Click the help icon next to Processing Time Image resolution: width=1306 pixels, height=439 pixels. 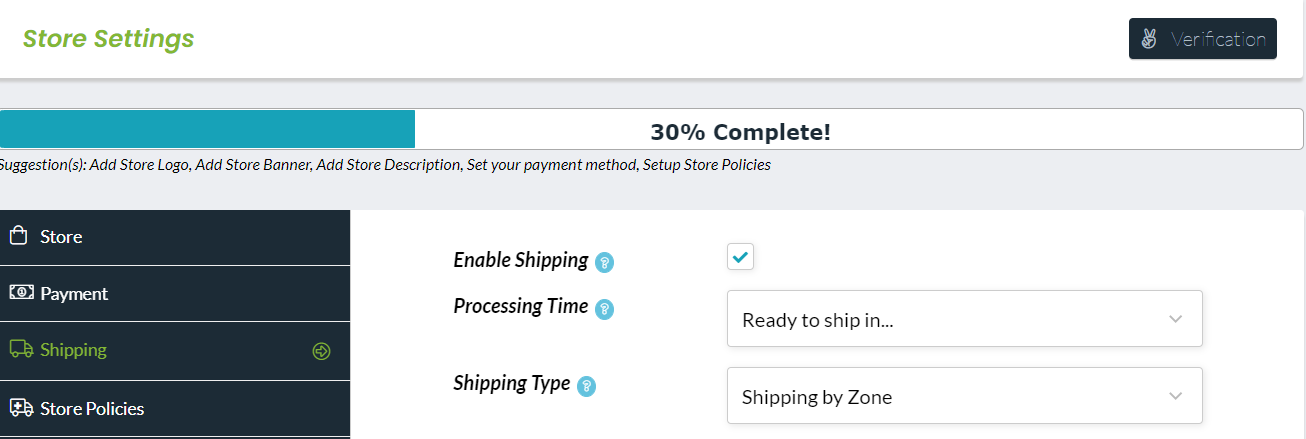pos(604,309)
